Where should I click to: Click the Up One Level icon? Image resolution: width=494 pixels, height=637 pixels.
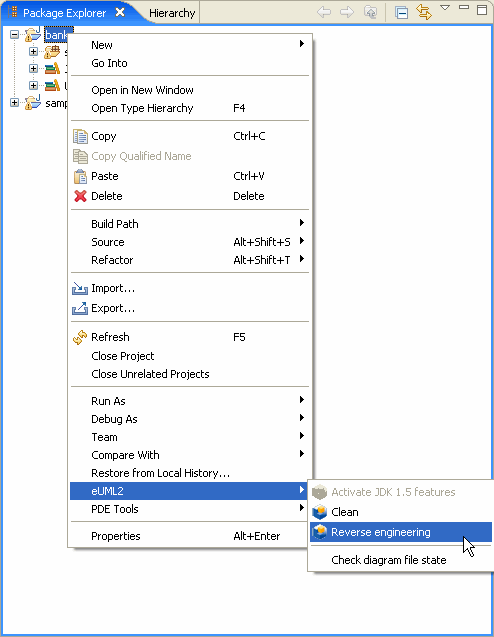pyautogui.click(x=370, y=12)
